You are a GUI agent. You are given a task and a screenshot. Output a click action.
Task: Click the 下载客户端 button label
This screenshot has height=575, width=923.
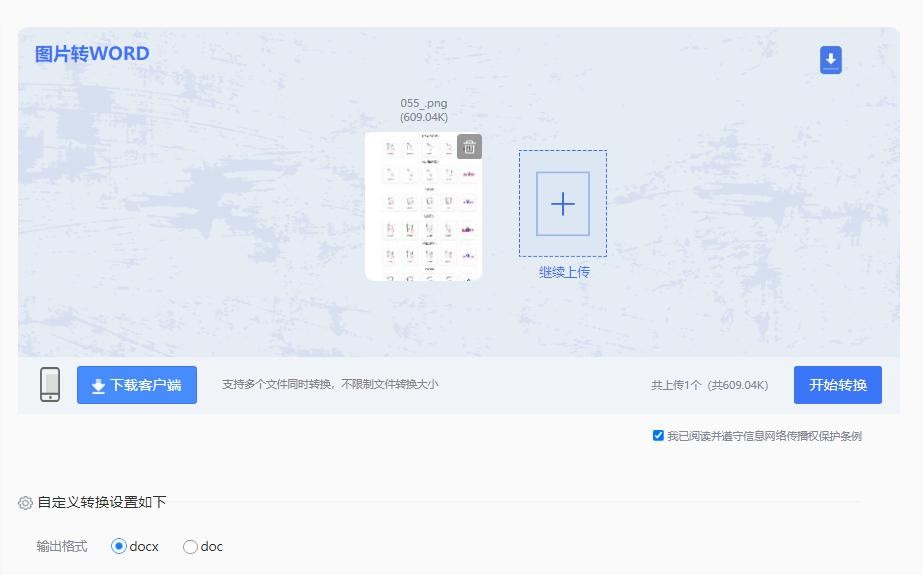pyautogui.click(x=146, y=385)
